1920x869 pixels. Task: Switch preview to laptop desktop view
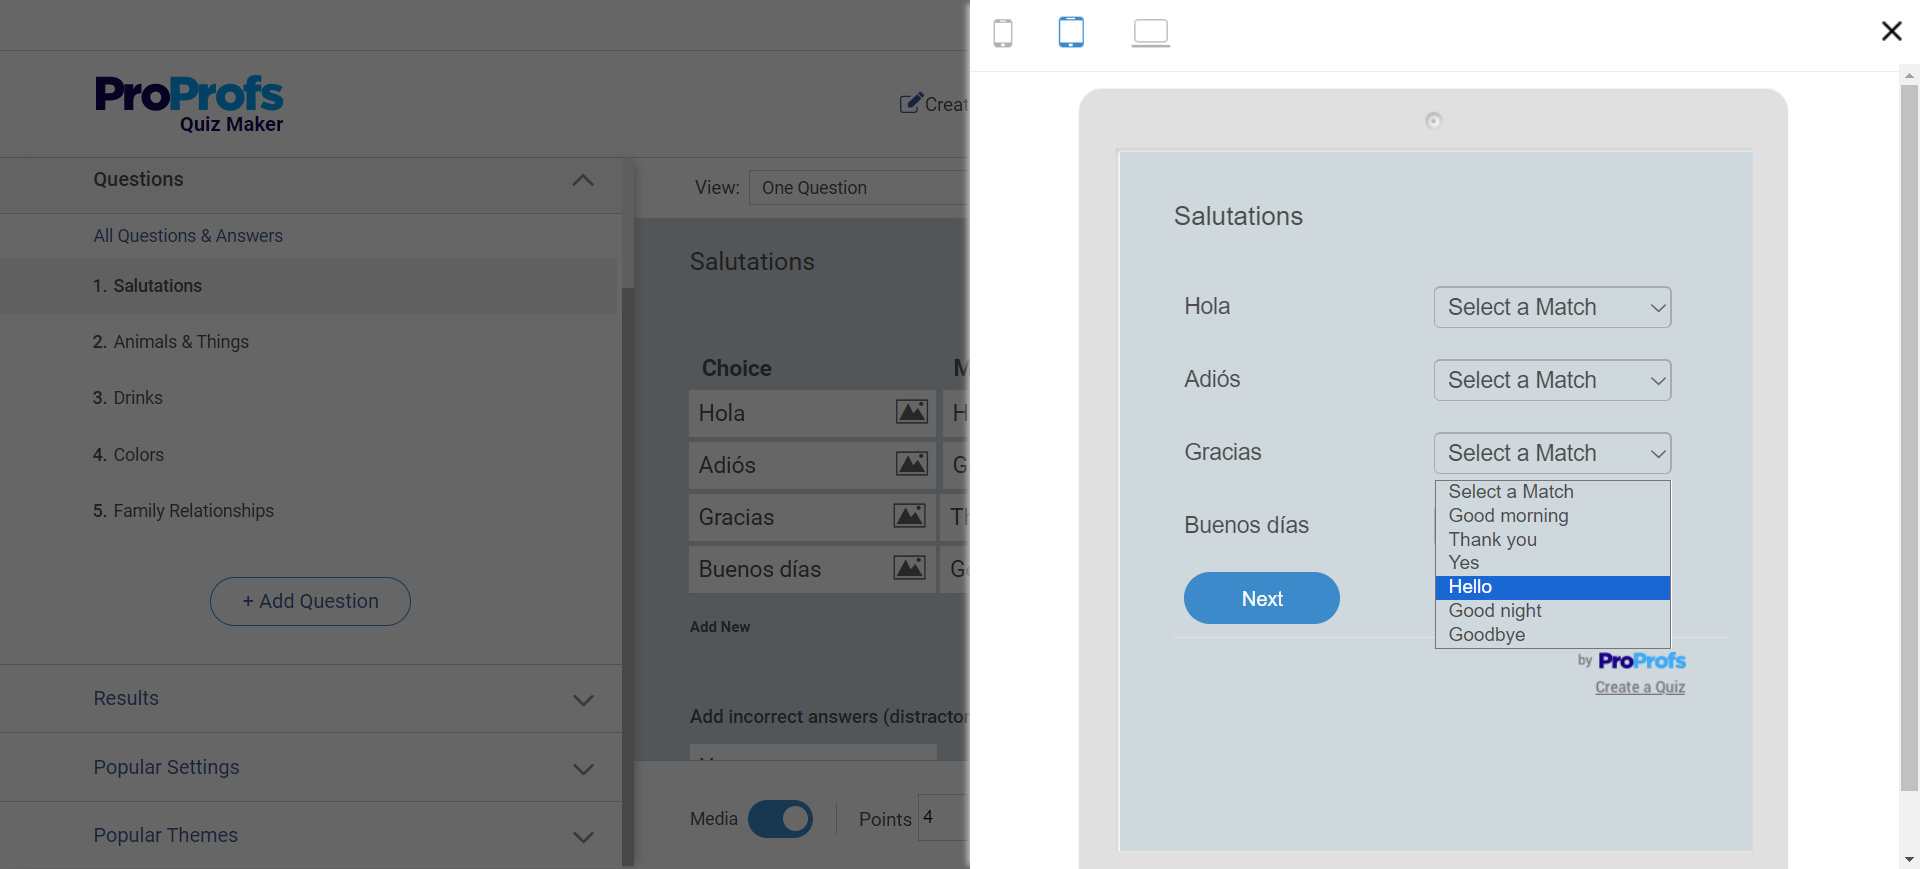click(1150, 33)
